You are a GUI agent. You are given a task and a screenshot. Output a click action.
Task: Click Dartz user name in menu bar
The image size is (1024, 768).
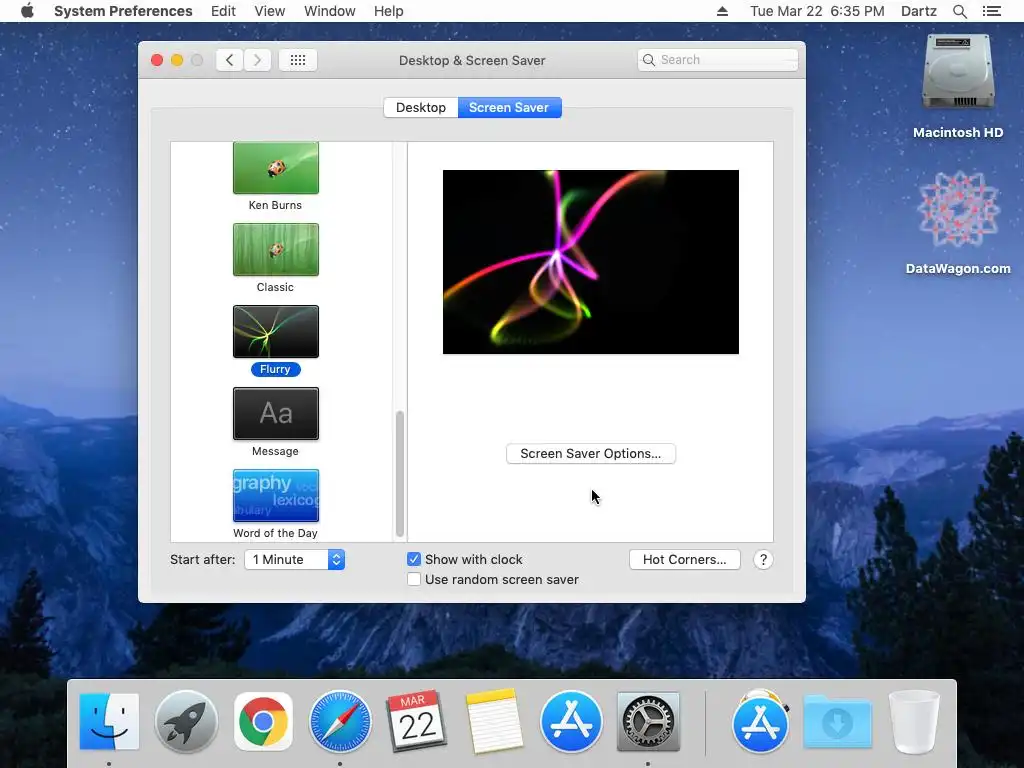(x=918, y=11)
